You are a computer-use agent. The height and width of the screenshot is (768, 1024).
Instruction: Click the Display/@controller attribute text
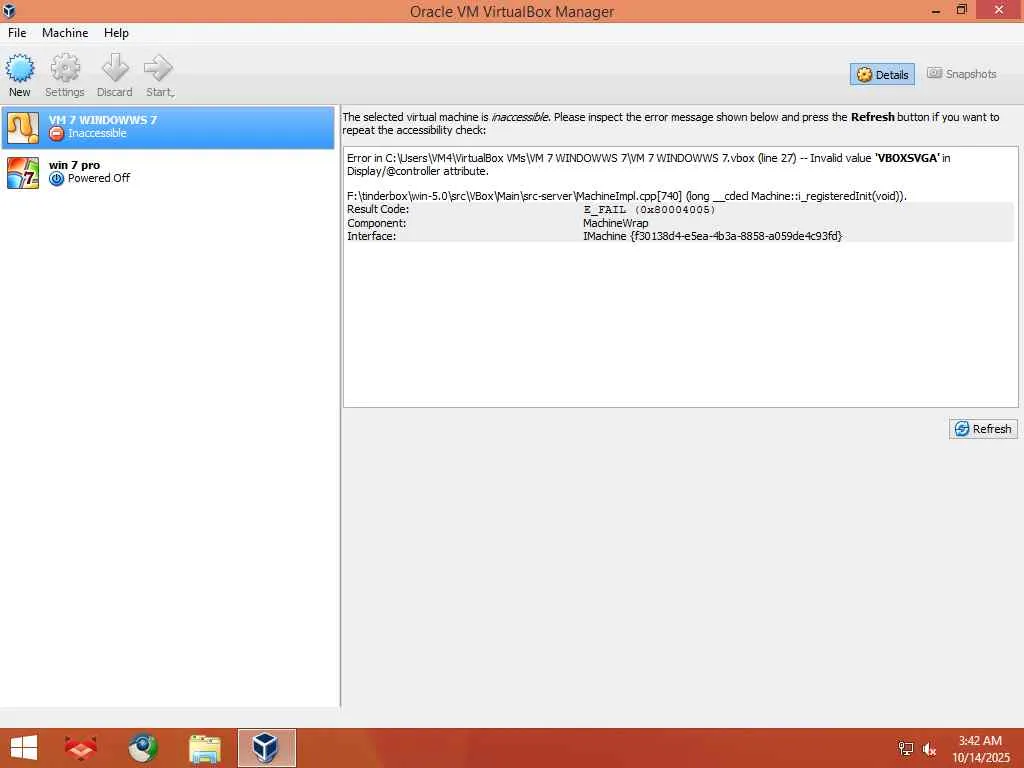coord(417,171)
